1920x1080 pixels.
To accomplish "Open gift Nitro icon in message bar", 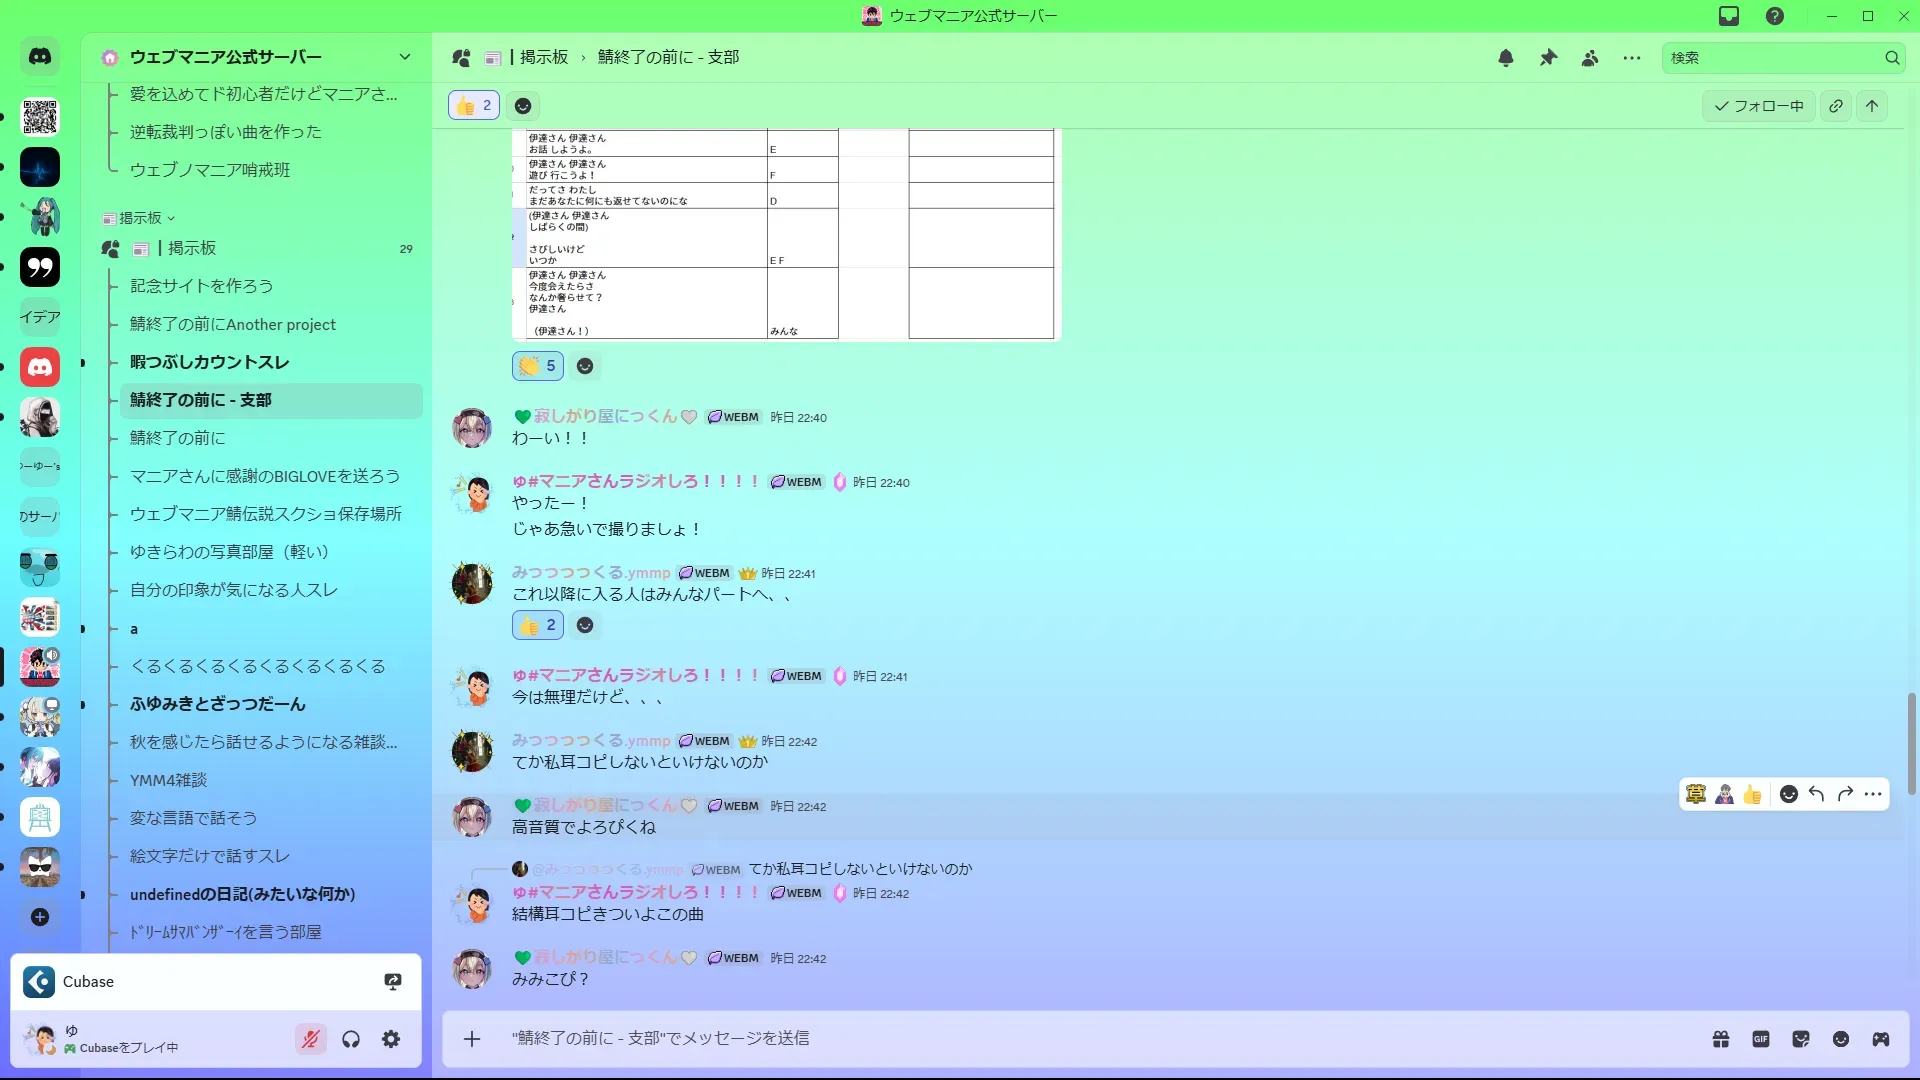I will point(1720,1039).
